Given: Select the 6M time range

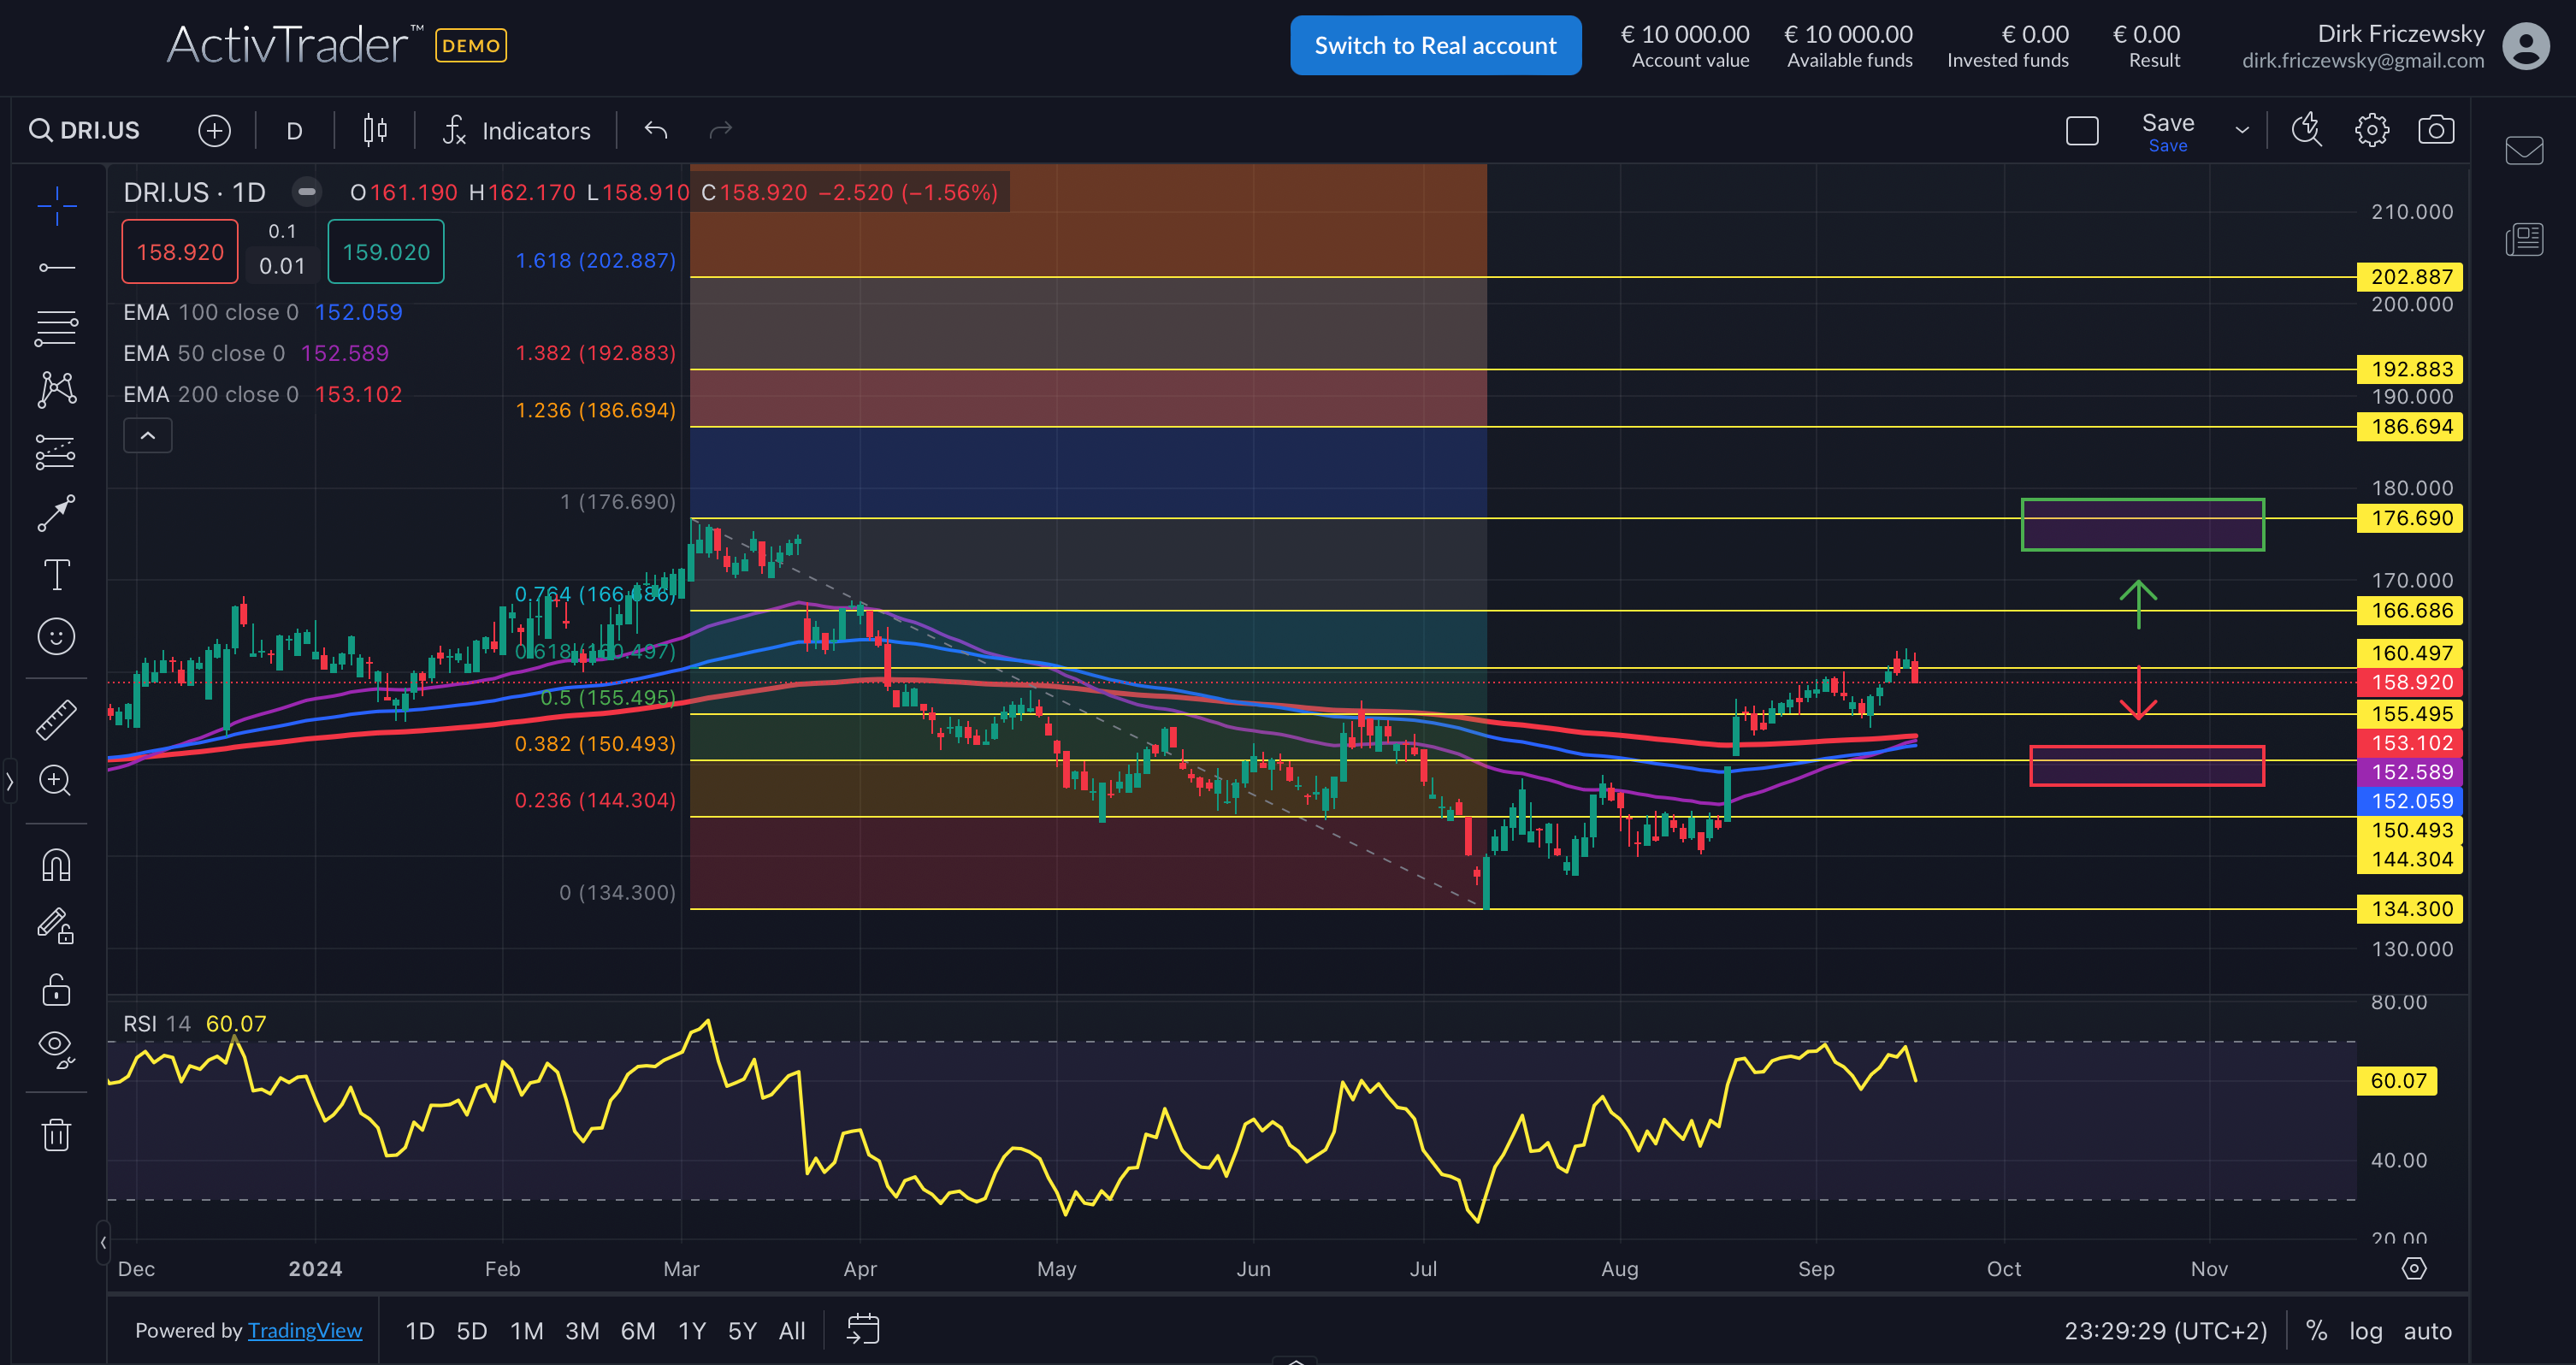Looking at the screenshot, I should pos(637,1331).
